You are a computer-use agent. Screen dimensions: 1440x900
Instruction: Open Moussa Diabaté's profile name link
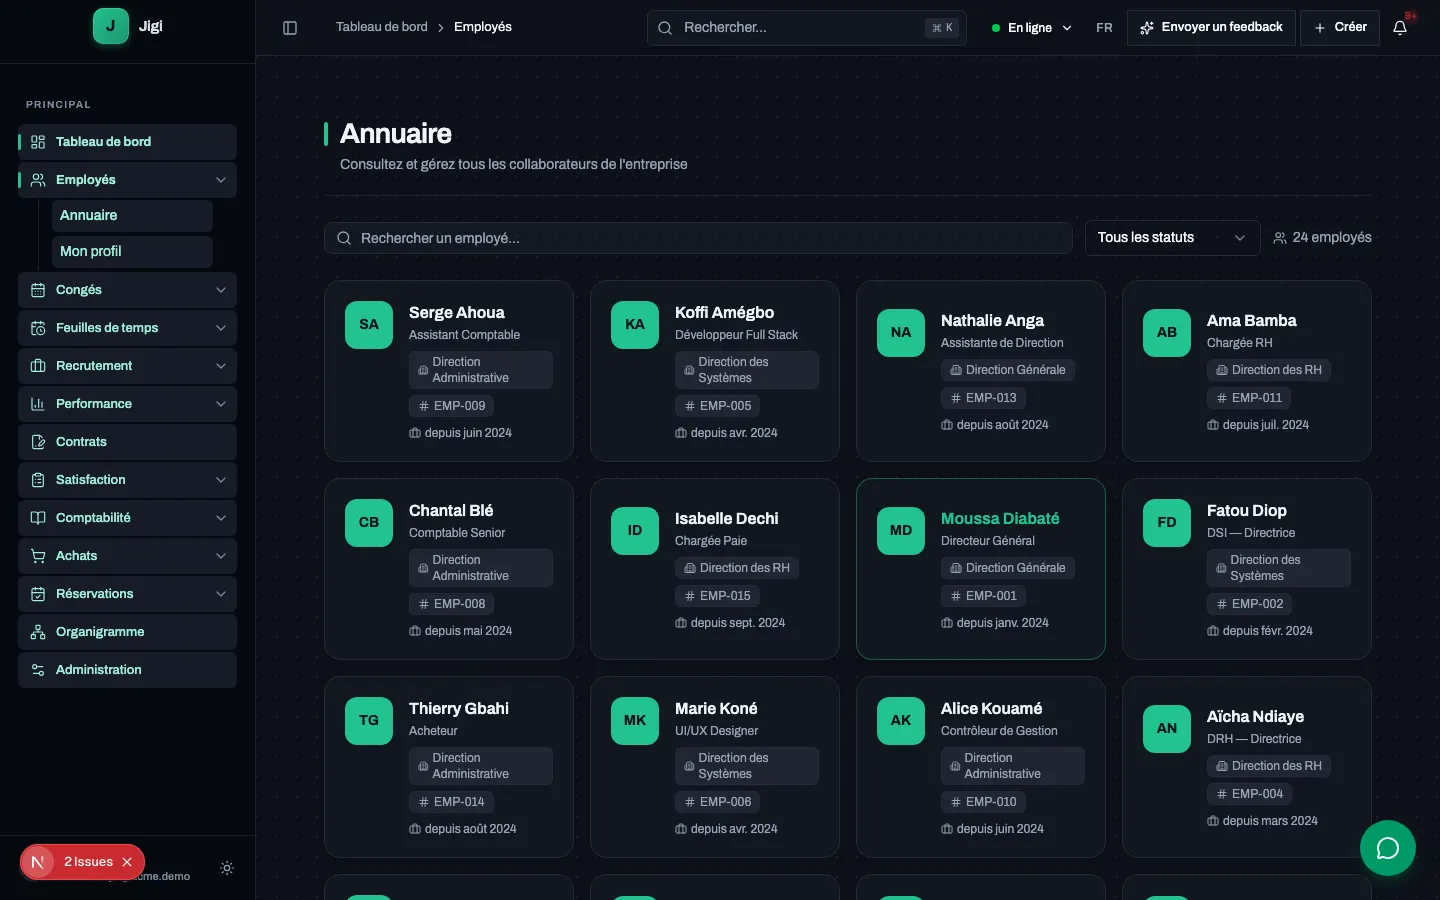(x=1000, y=519)
